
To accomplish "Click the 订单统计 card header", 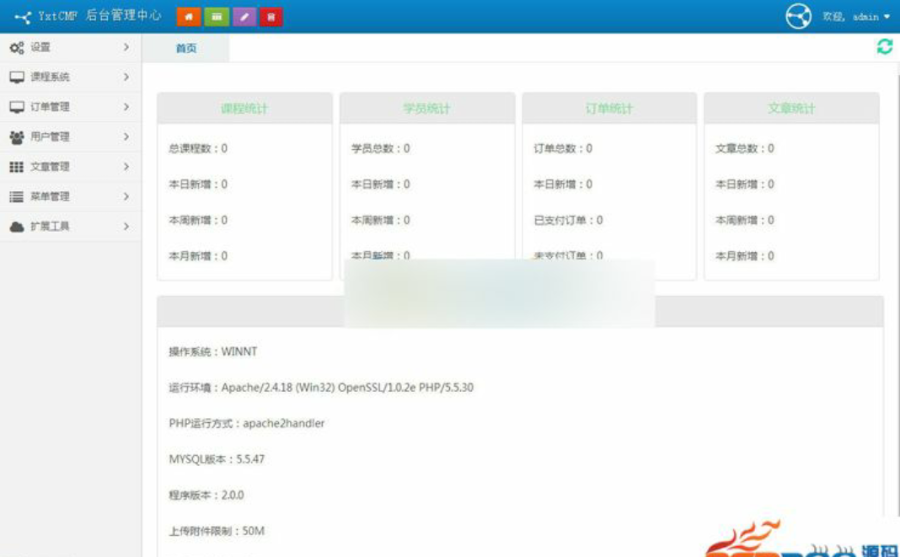I will point(609,108).
